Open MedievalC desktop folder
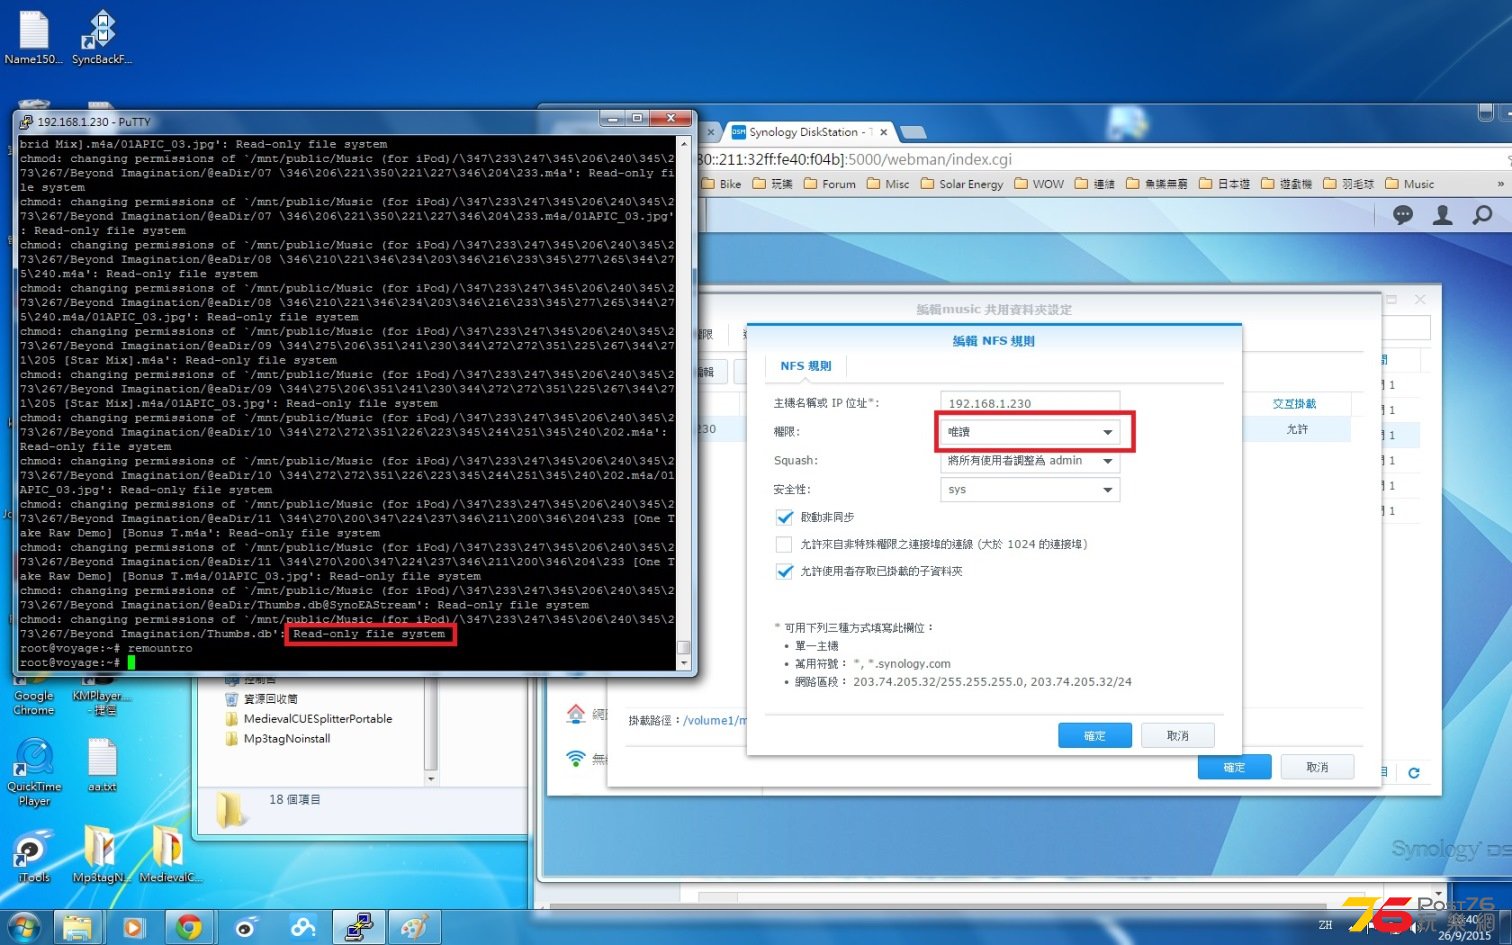Image resolution: width=1512 pixels, height=945 pixels. pyautogui.click(x=168, y=855)
